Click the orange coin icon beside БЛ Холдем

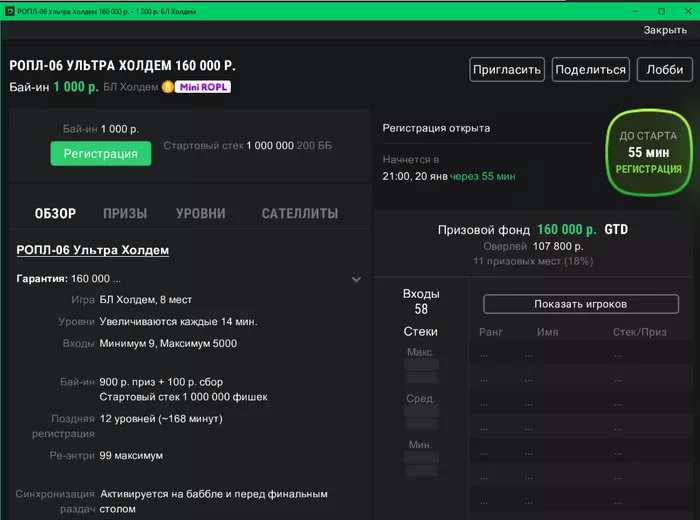pos(168,87)
